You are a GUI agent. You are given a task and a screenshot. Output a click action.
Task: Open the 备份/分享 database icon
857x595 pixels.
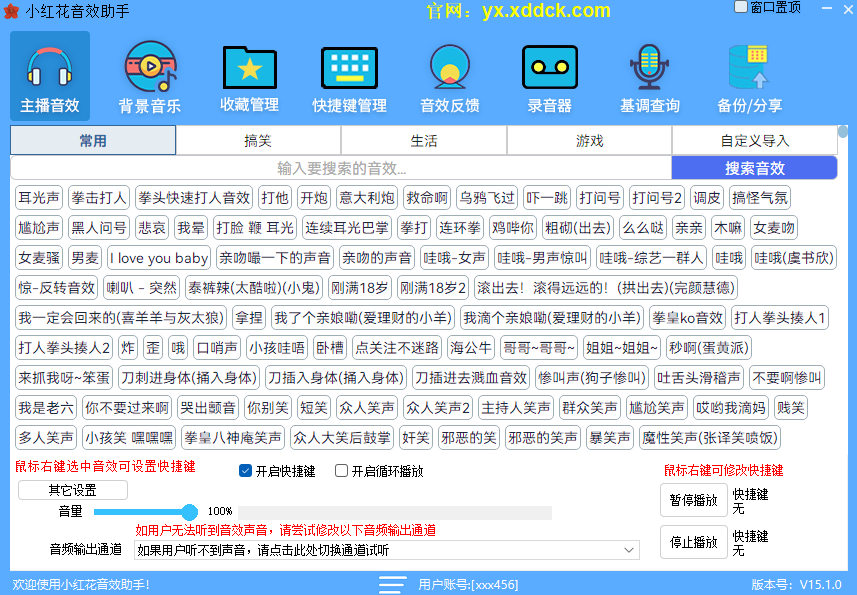[x=750, y=68]
